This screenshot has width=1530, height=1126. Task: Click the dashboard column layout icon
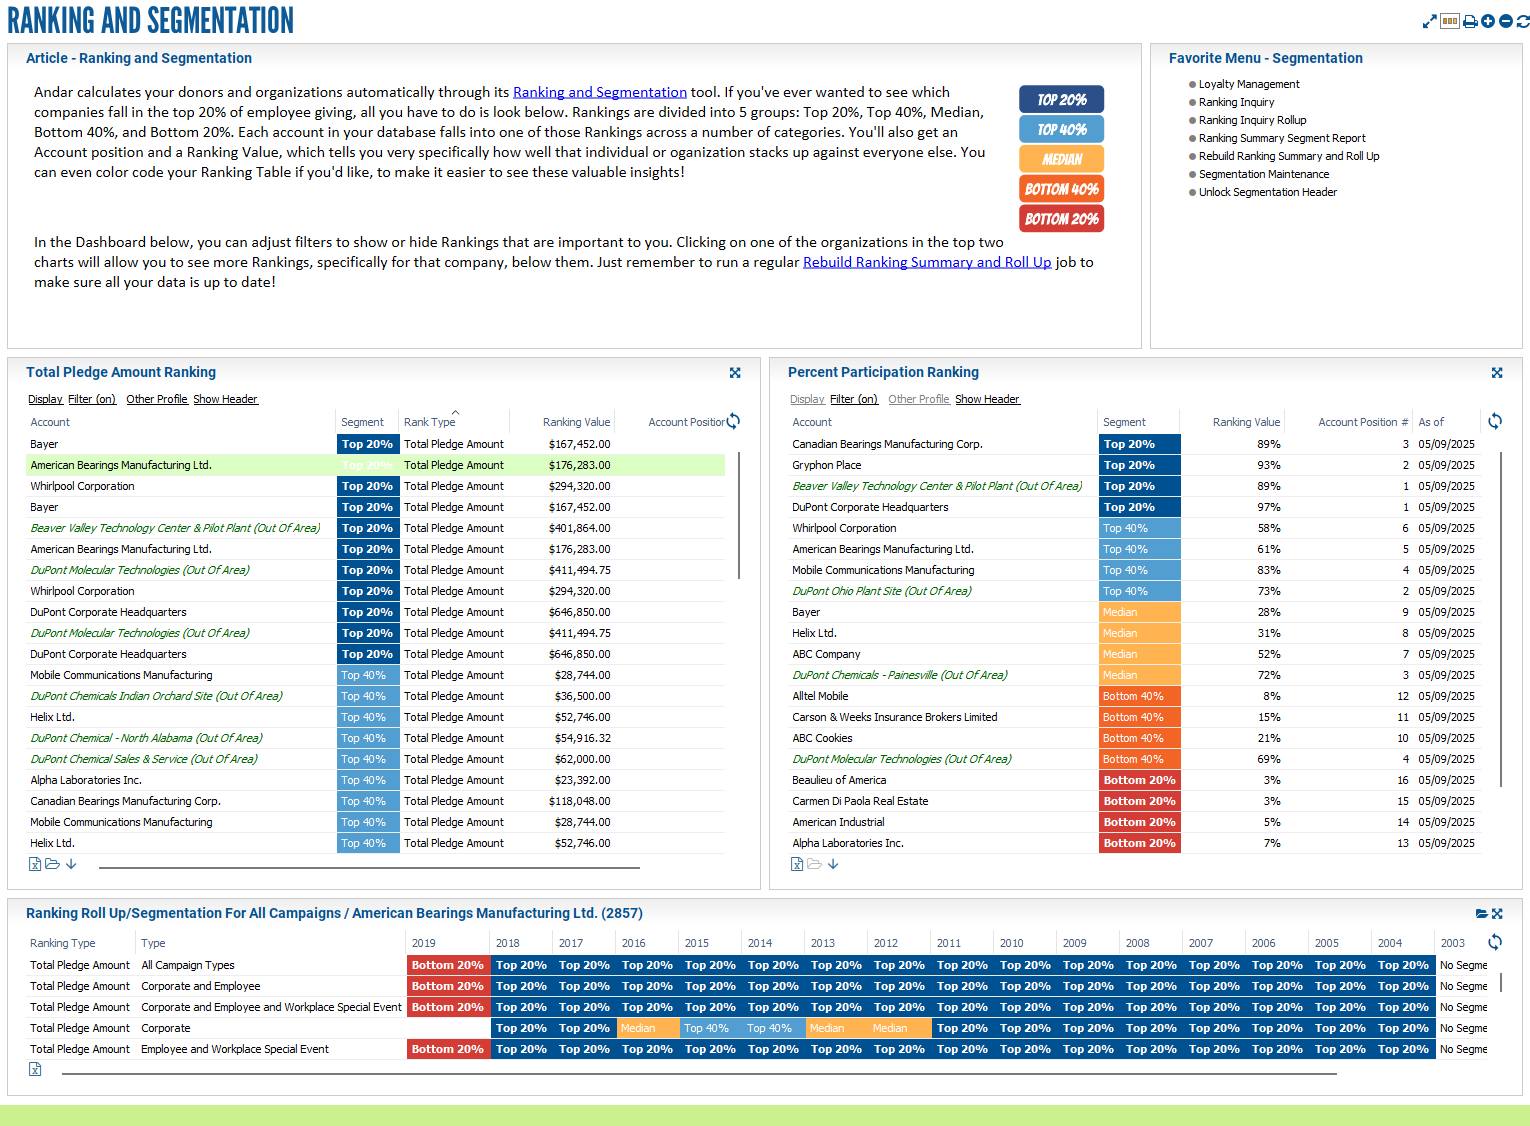tap(1450, 21)
